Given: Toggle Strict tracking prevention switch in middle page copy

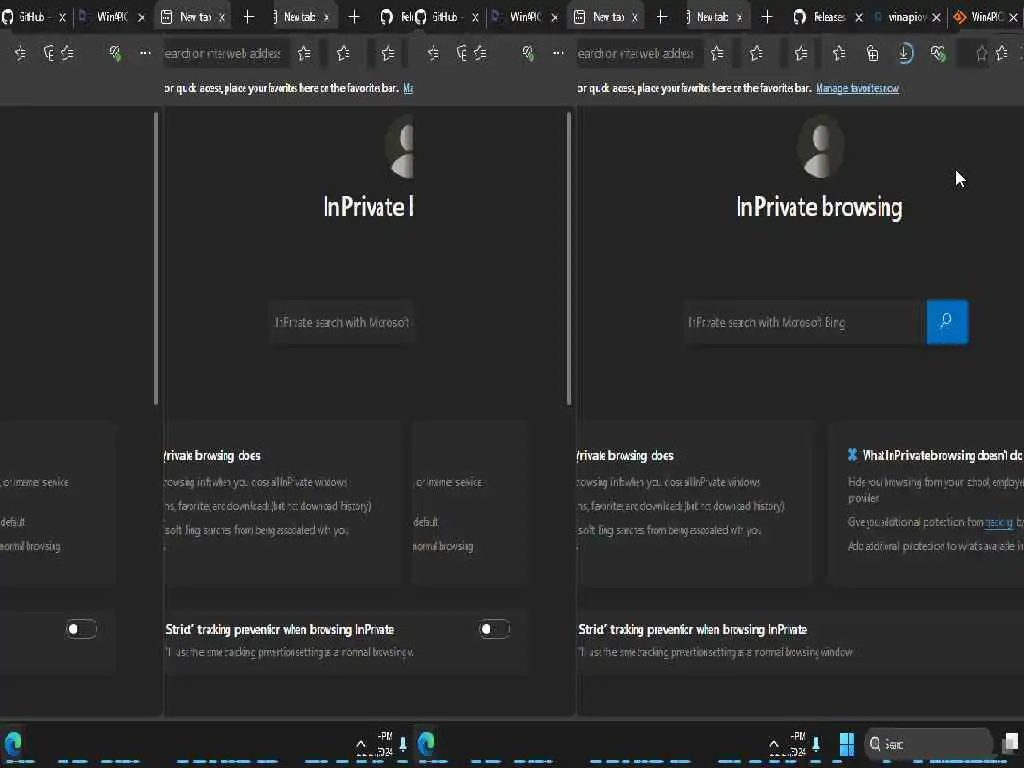Looking at the screenshot, I should pyautogui.click(x=494, y=629).
